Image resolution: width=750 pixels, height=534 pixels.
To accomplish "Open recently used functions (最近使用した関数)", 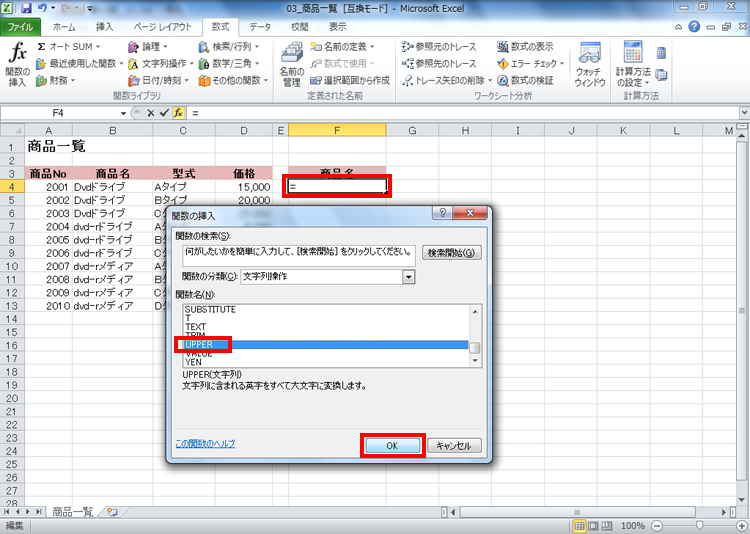I will 79,63.
